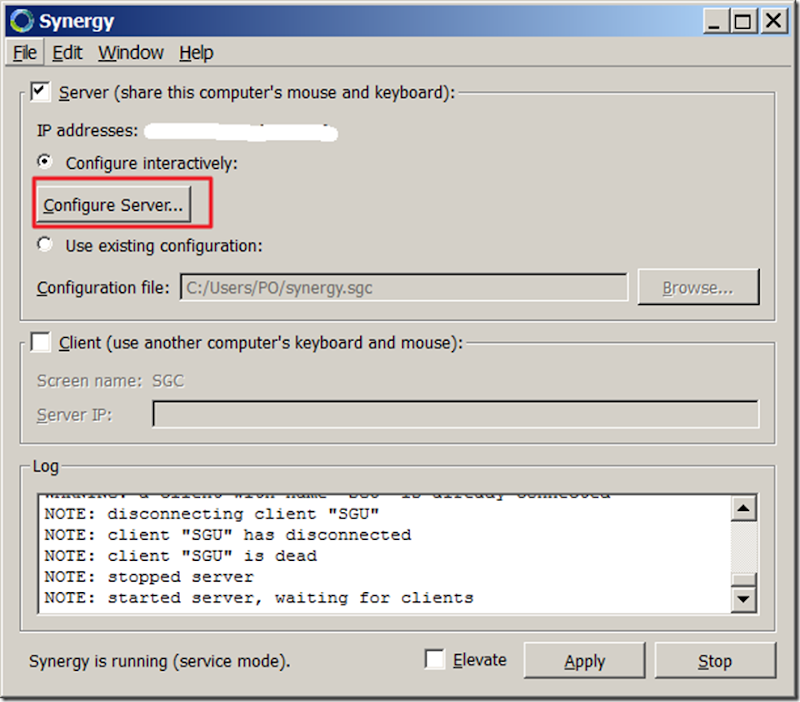
Task: Click the Server IP input field
Action: coord(456,414)
